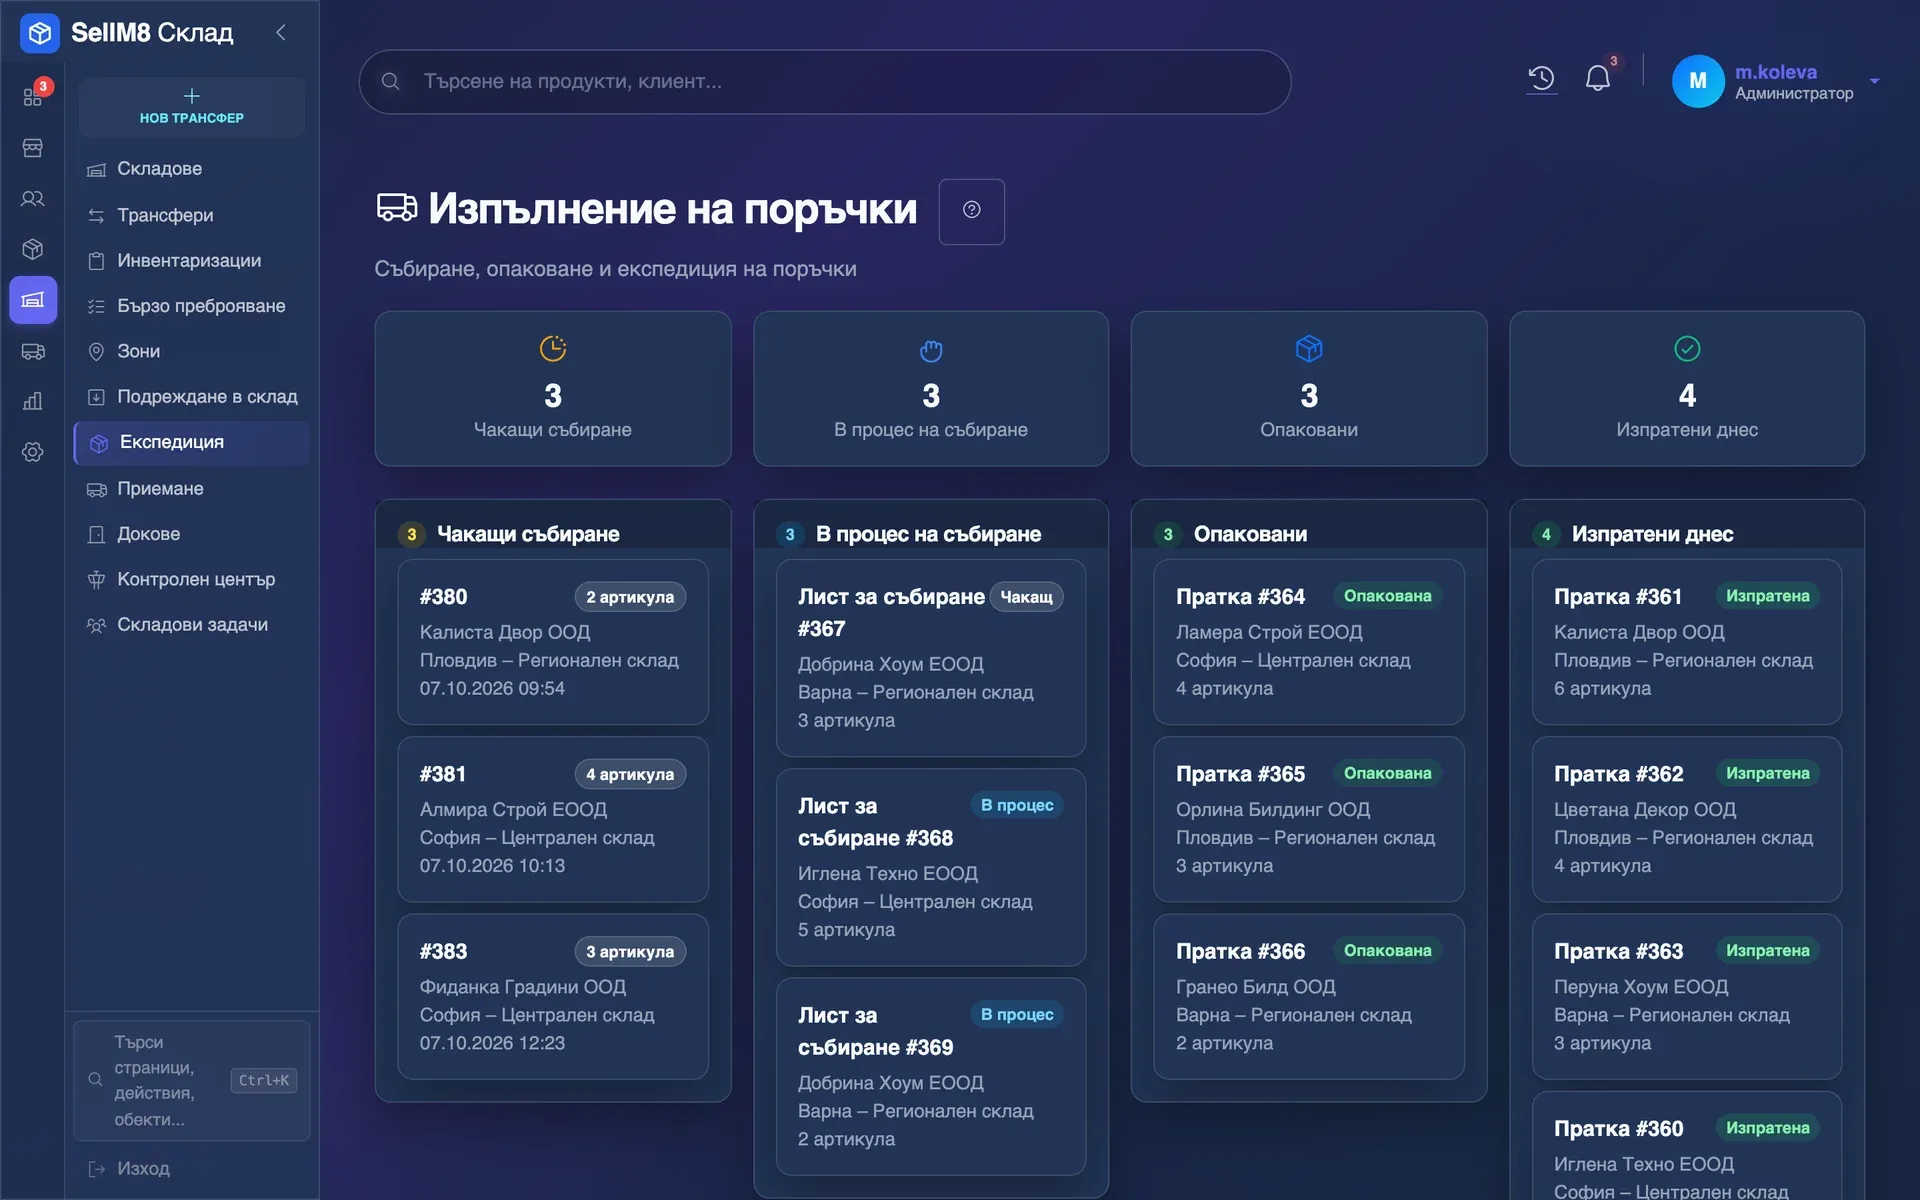The width and height of the screenshot is (1920, 1200).
Task: Click the SellM8 logo icon
Action: (40, 33)
